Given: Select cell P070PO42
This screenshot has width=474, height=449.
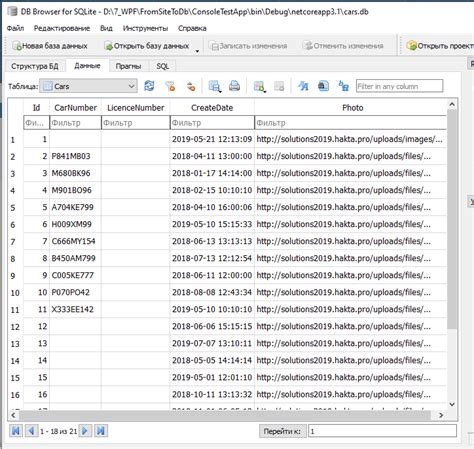Looking at the screenshot, I should click(x=75, y=292).
